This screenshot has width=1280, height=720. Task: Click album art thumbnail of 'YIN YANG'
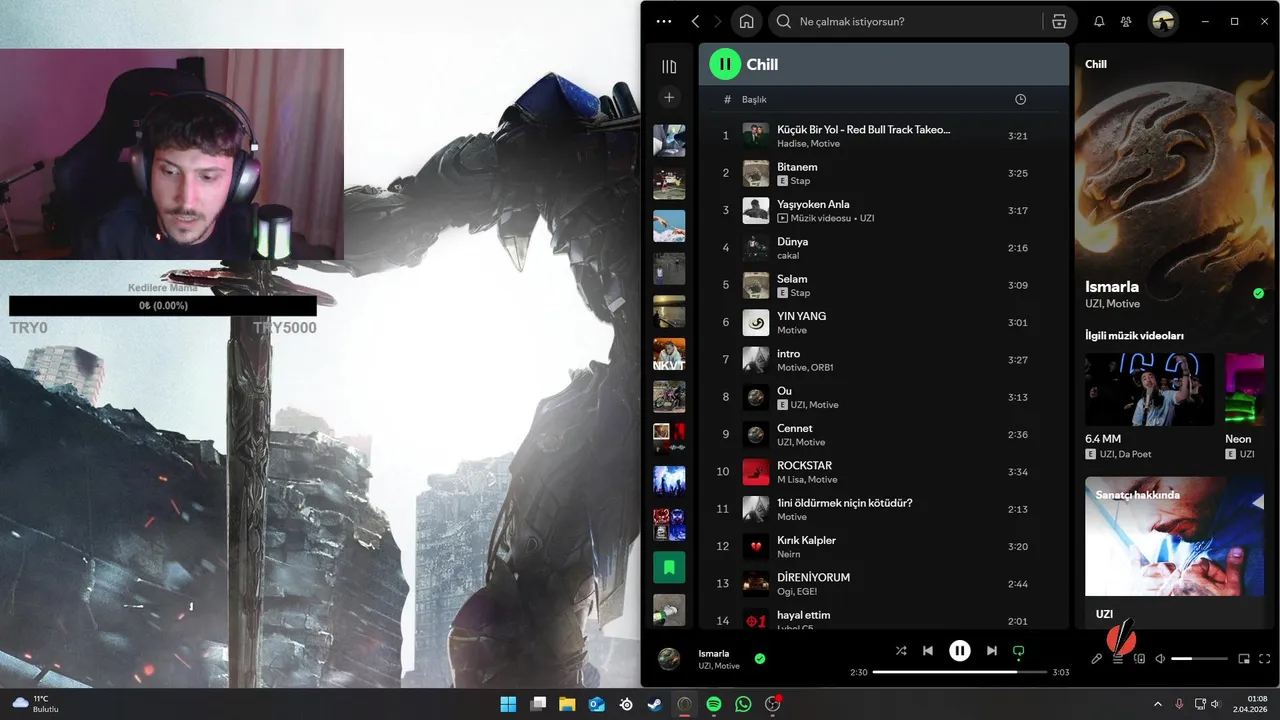click(x=756, y=322)
